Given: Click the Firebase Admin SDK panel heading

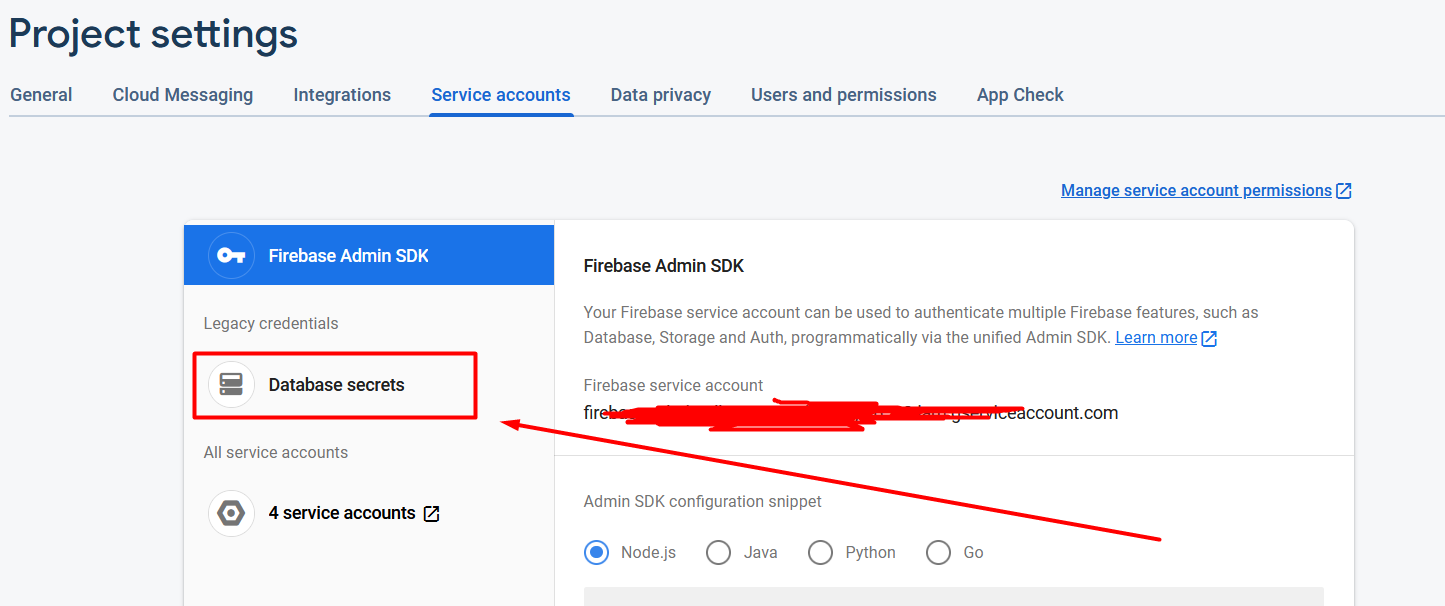Looking at the screenshot, I should (x=664, y=266).
